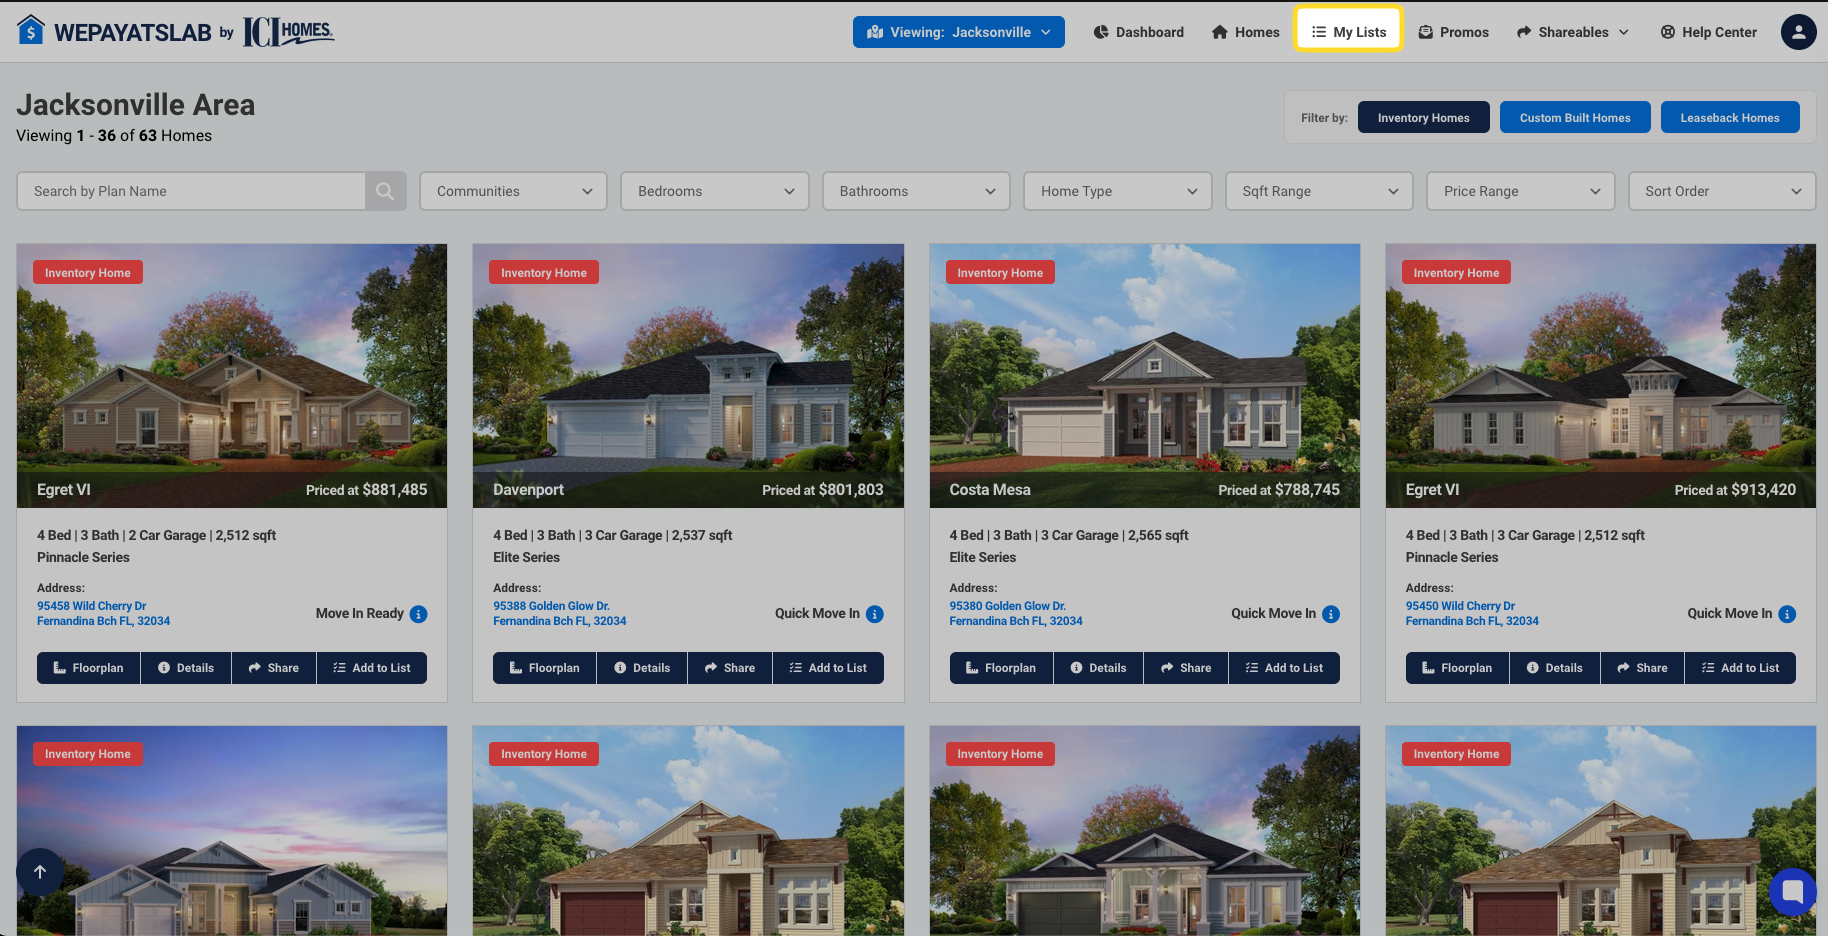
Task: Click the WEPAYATSLAB house logo icon
Action: click(31, 31)
